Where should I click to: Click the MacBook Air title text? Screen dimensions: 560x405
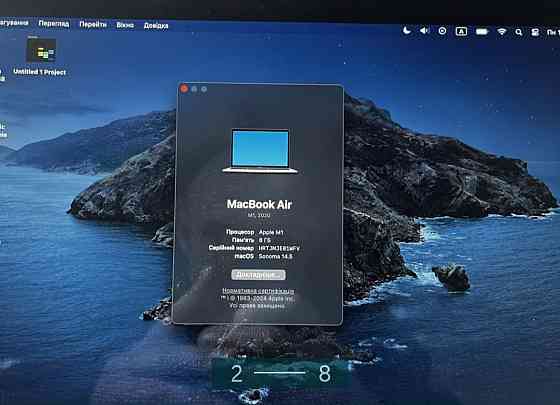click(x=259, y=204)
